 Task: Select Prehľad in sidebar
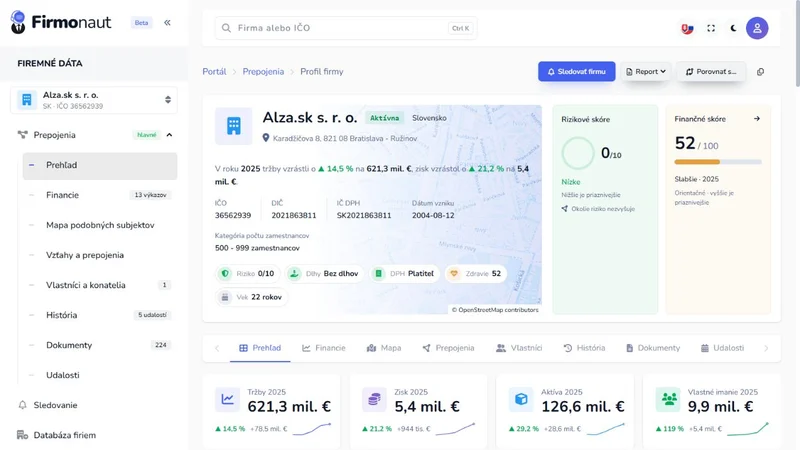(x=100, y=165)
